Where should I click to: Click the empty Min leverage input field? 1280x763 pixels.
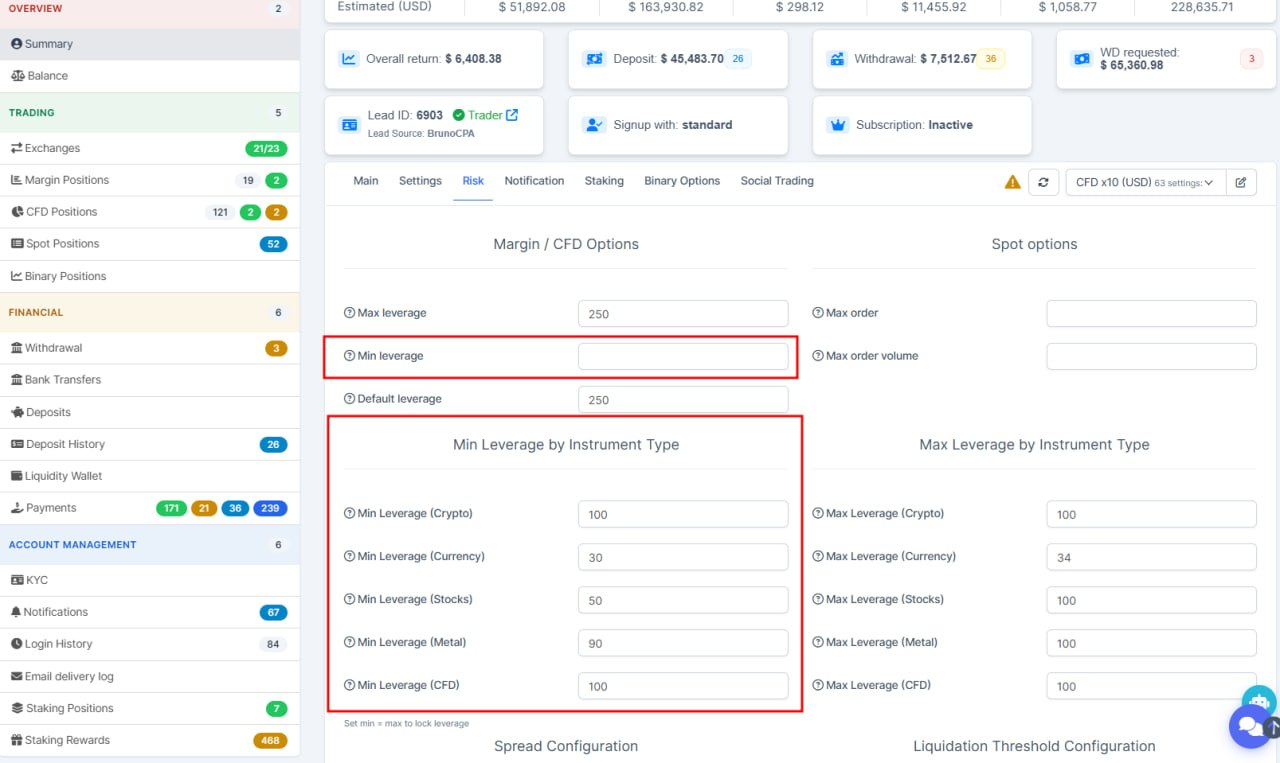pos(683,357)
